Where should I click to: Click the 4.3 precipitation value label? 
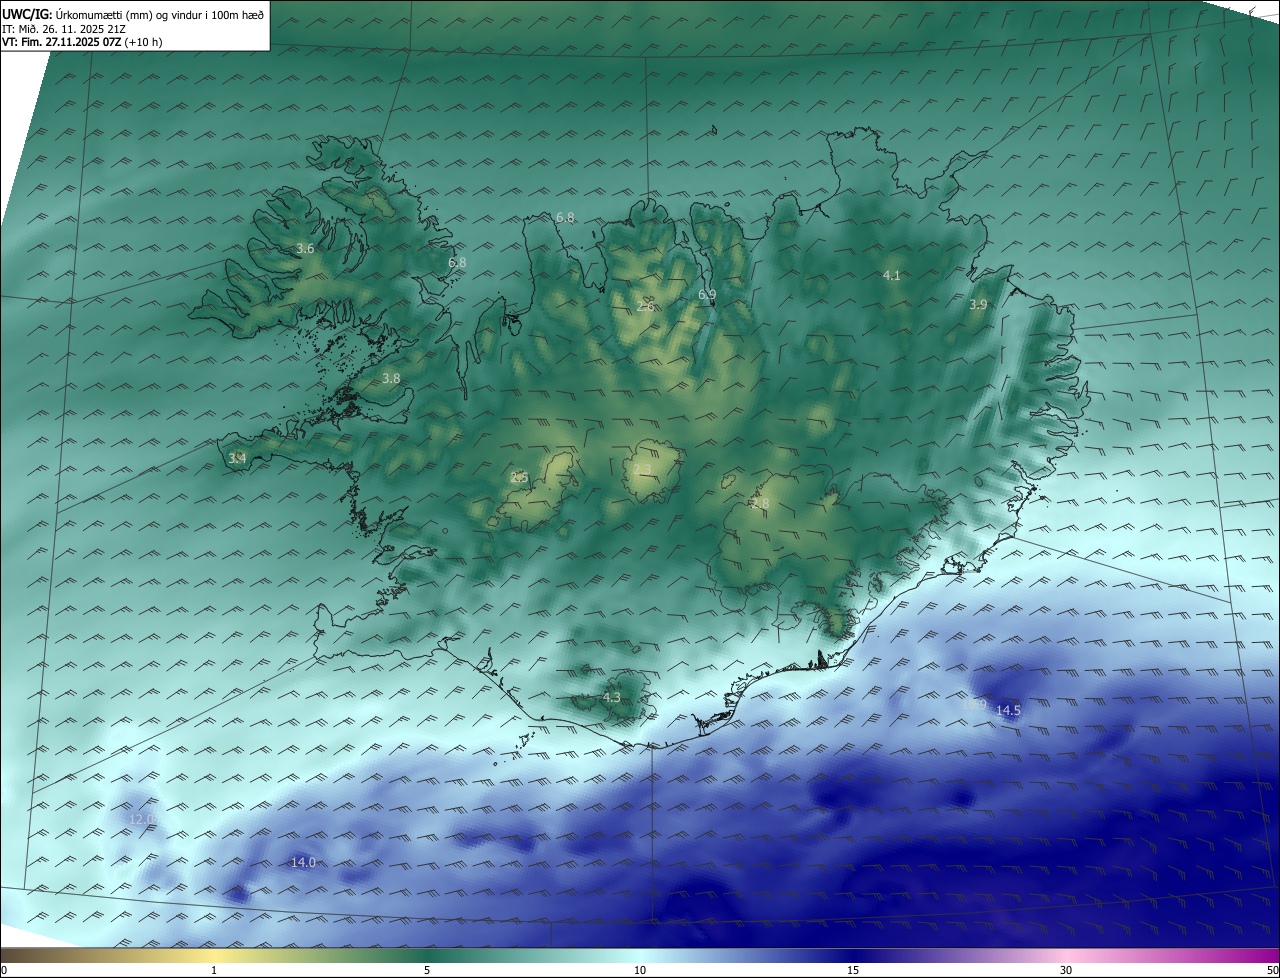(611, 698)
